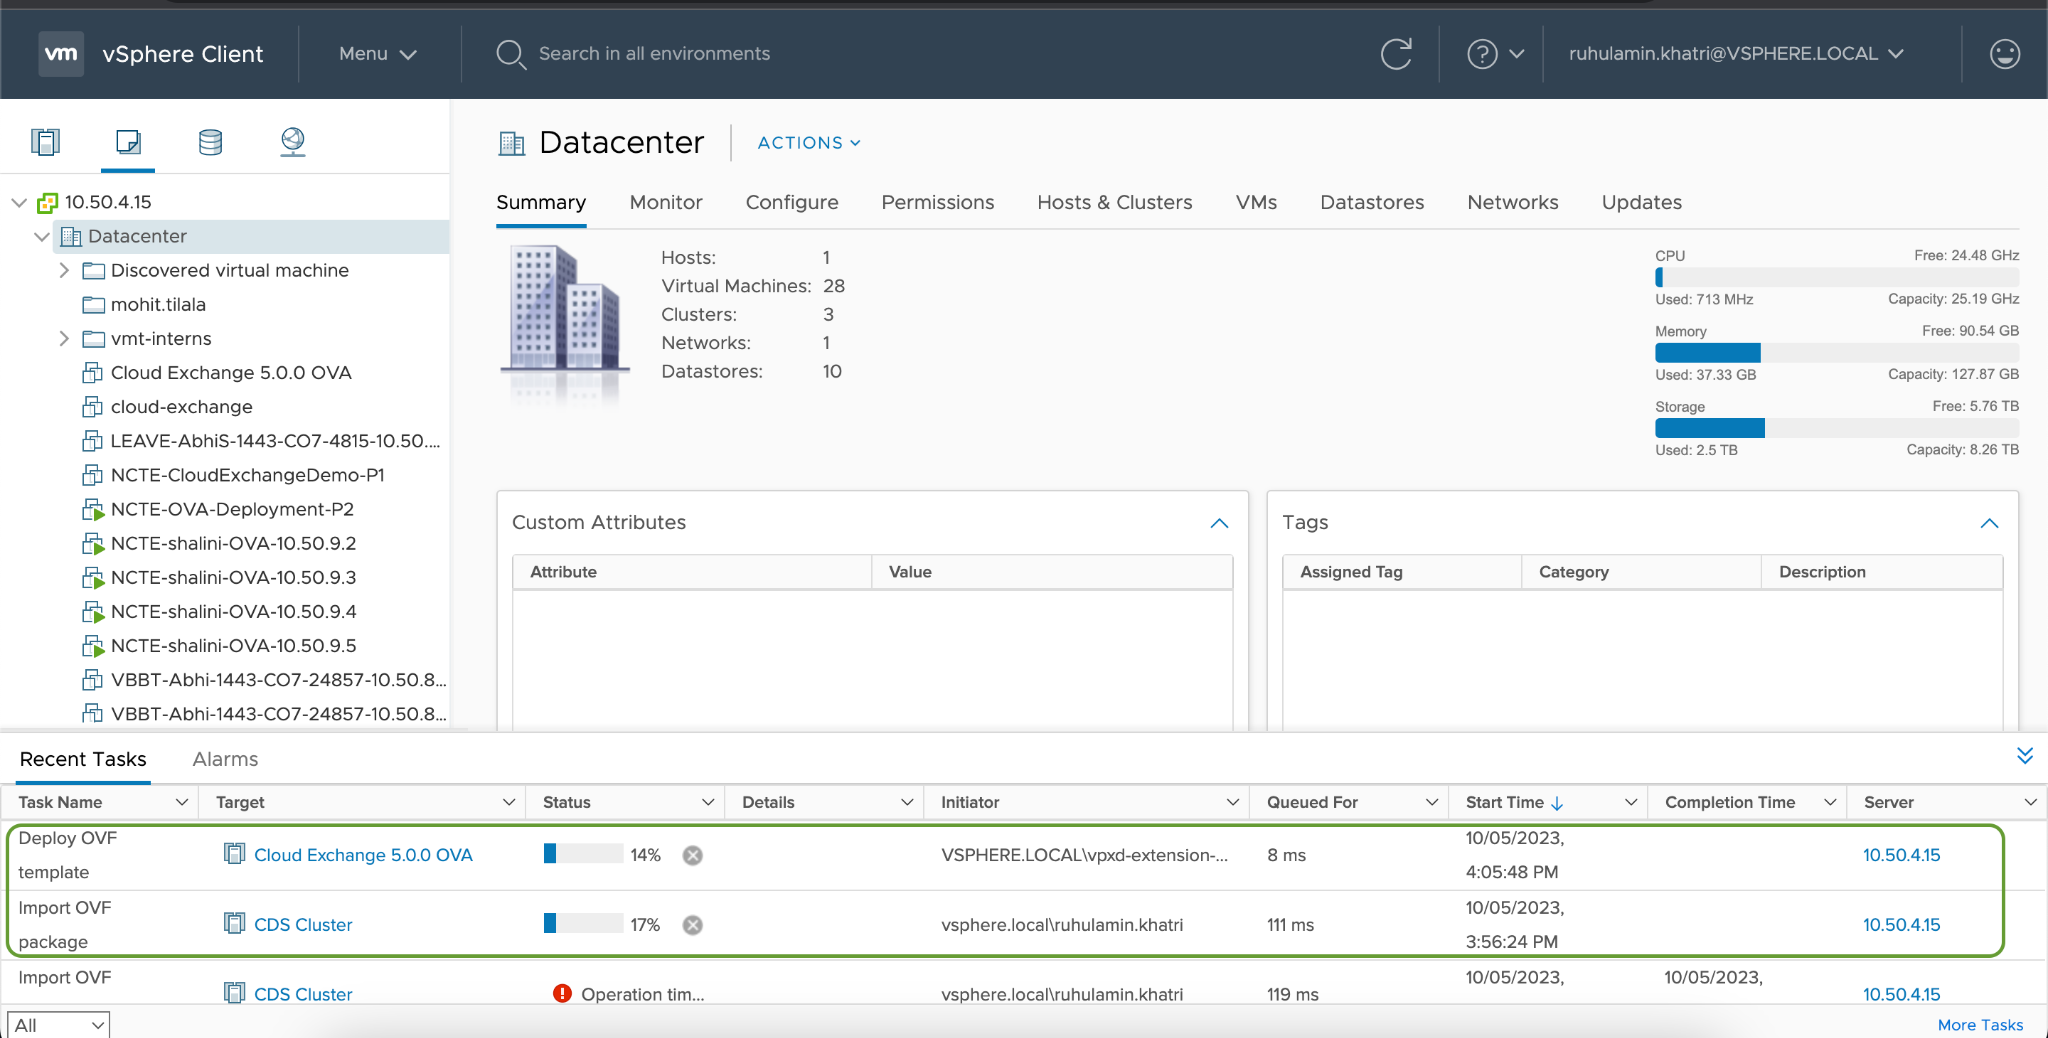Screen dimensions: 2048x1038
Task: Cancel the Import OVF package task at 17%
Action: [692, 925]
